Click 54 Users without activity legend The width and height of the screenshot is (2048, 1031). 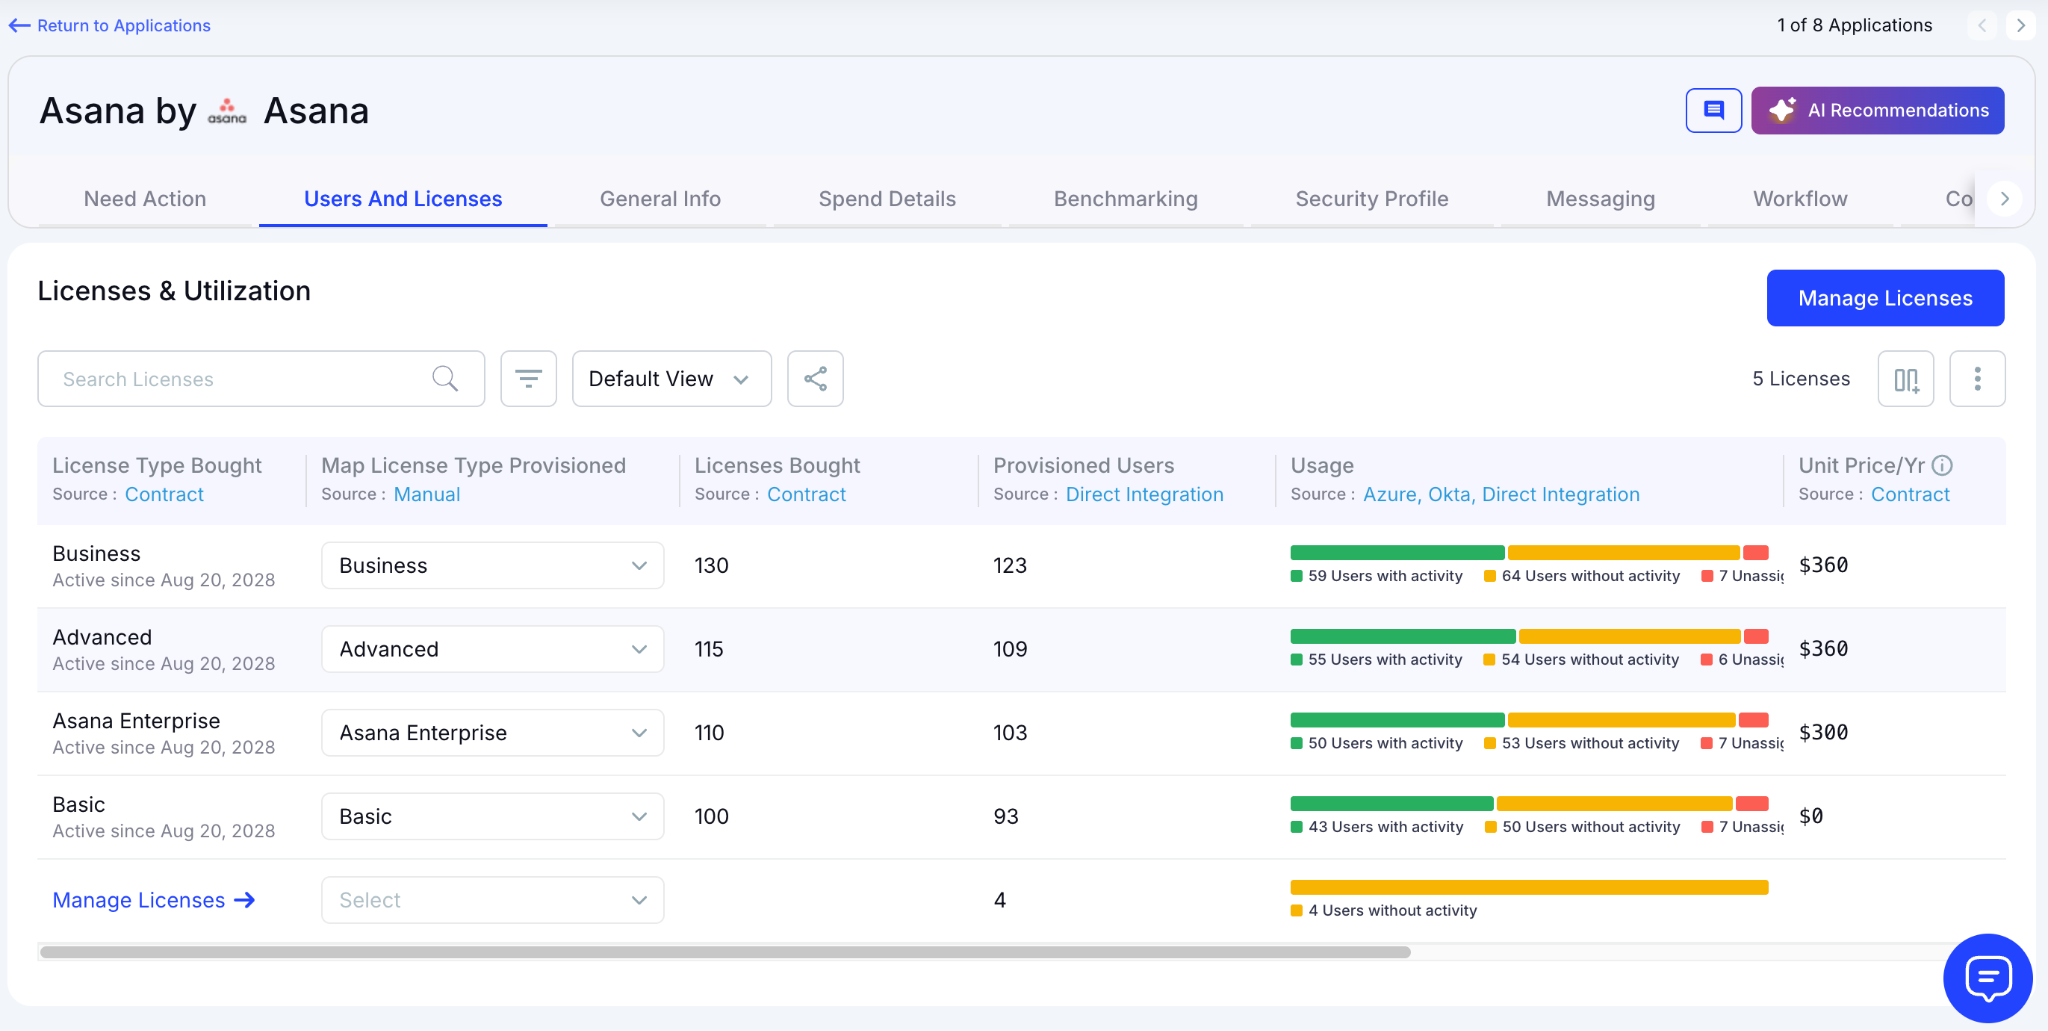1582,660
